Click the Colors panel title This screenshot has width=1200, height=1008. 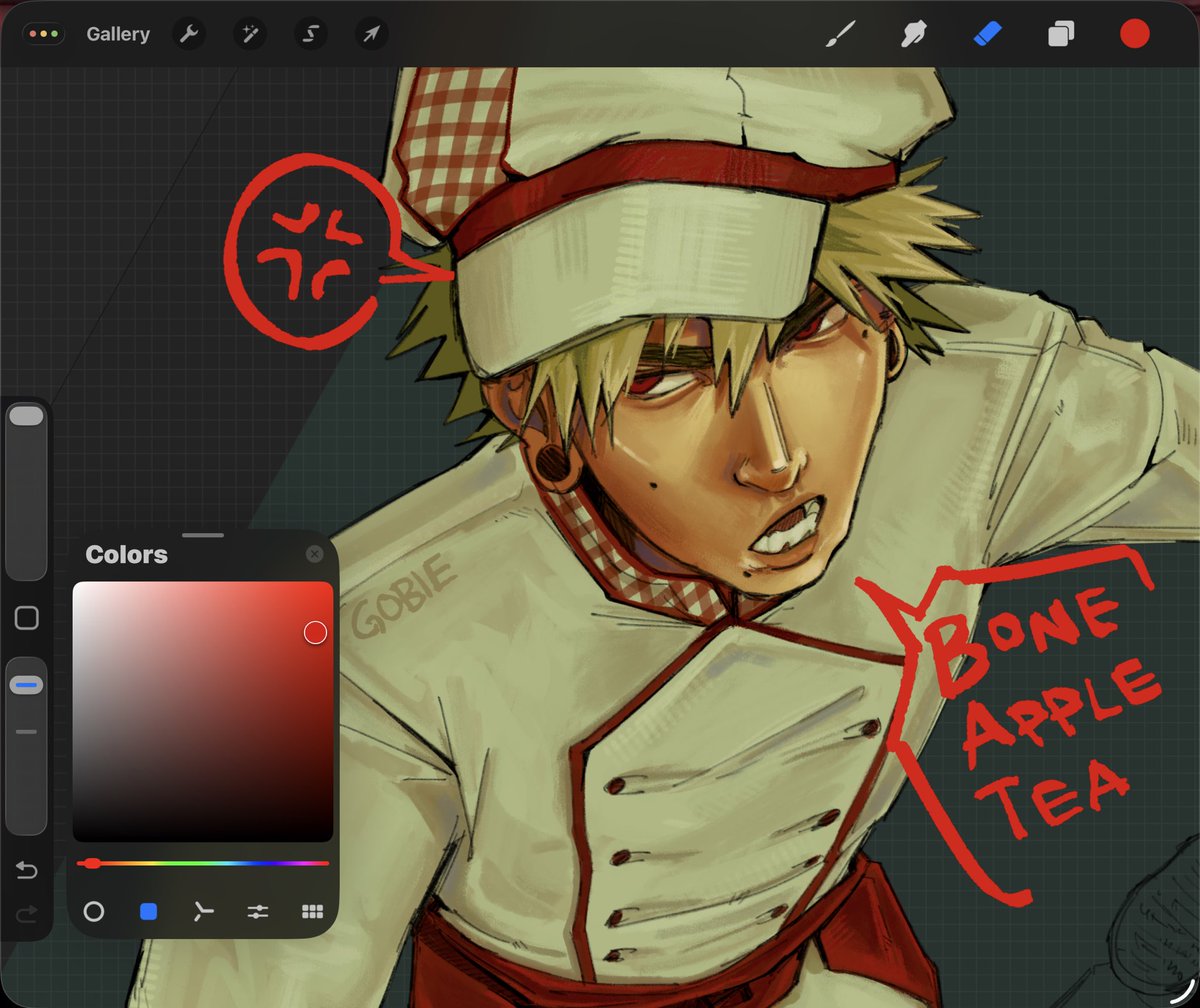[x=126, y=554]
